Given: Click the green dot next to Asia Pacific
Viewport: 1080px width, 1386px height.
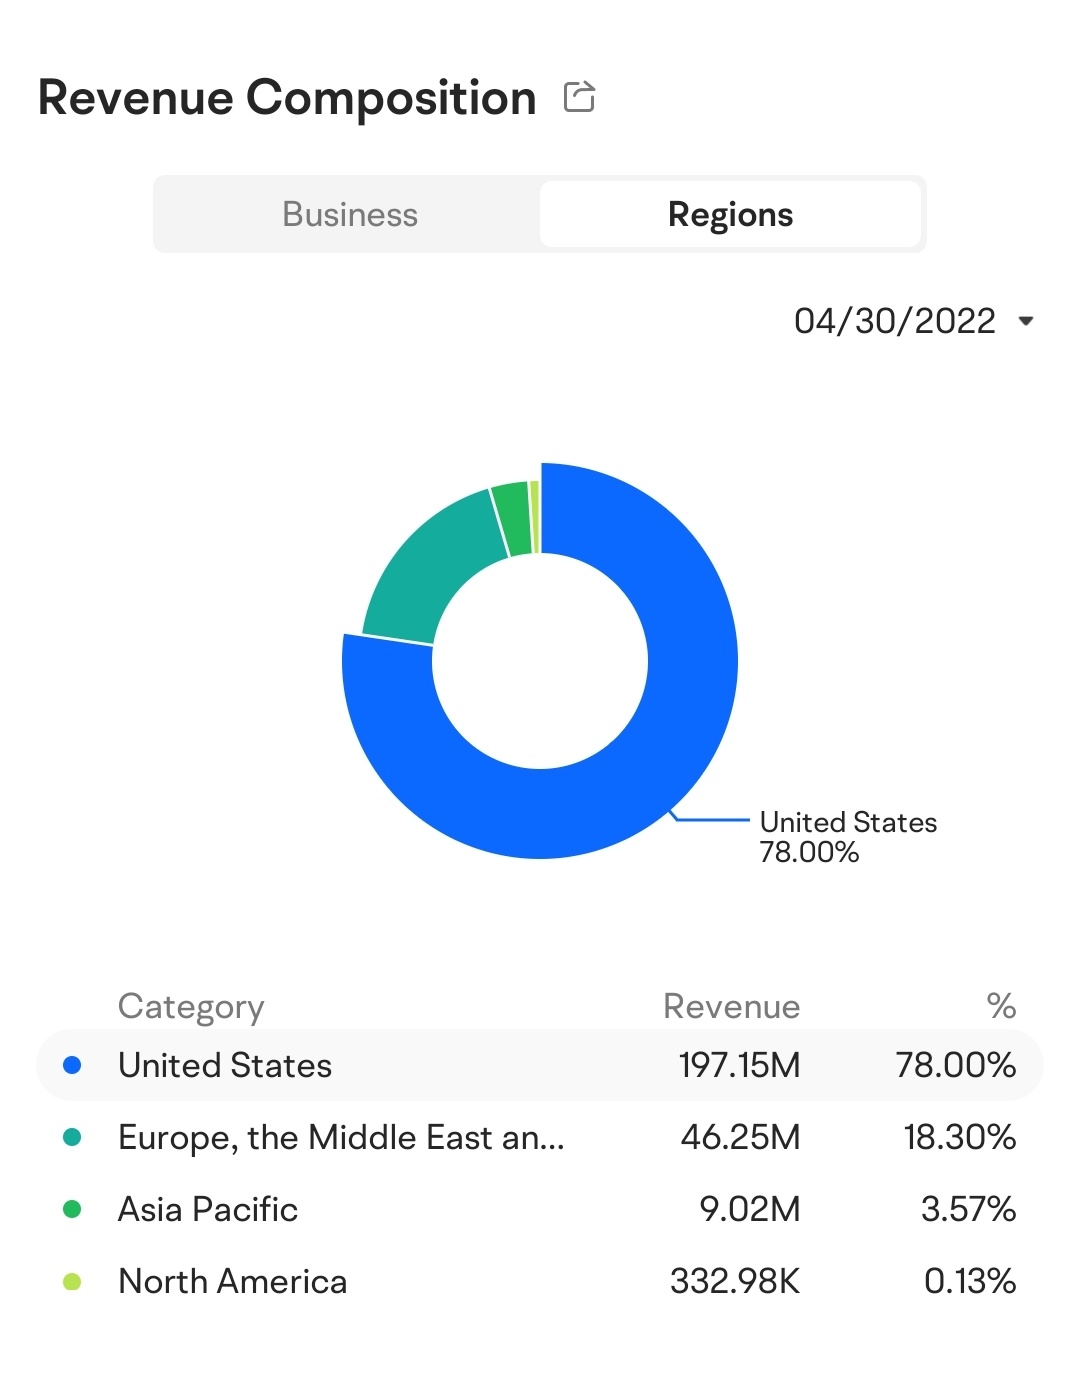Looking at the screenshot, I should click(x=72, y=1209).
